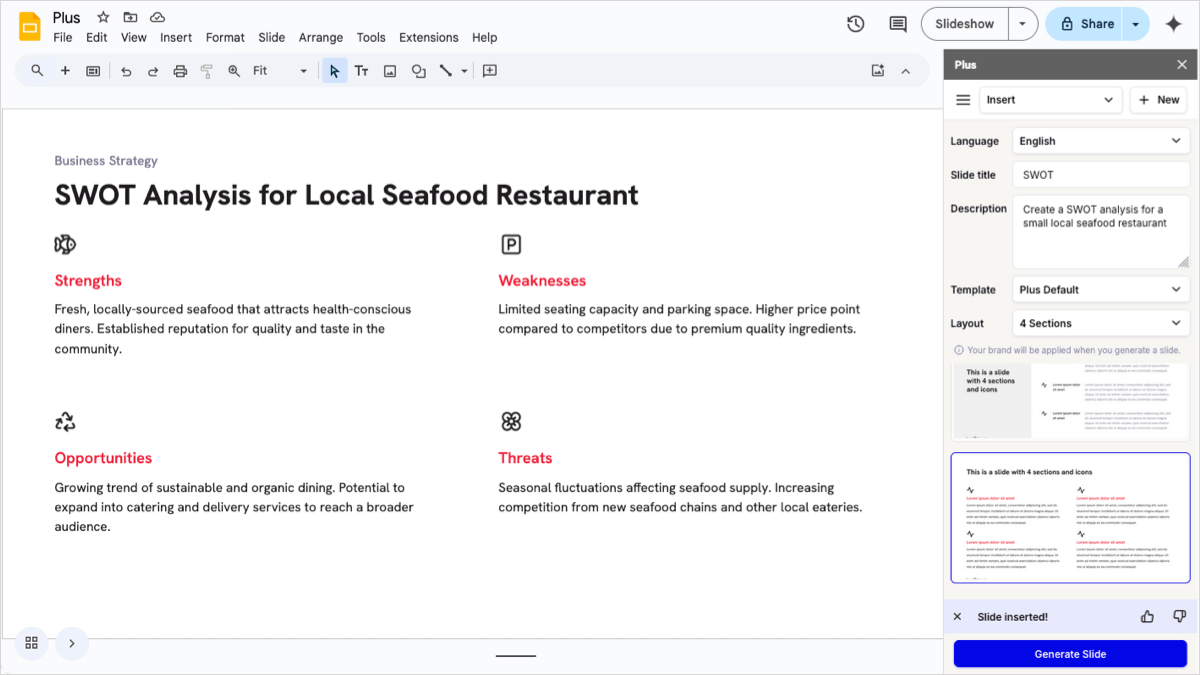Redo the last action

[x=153, y=71]
